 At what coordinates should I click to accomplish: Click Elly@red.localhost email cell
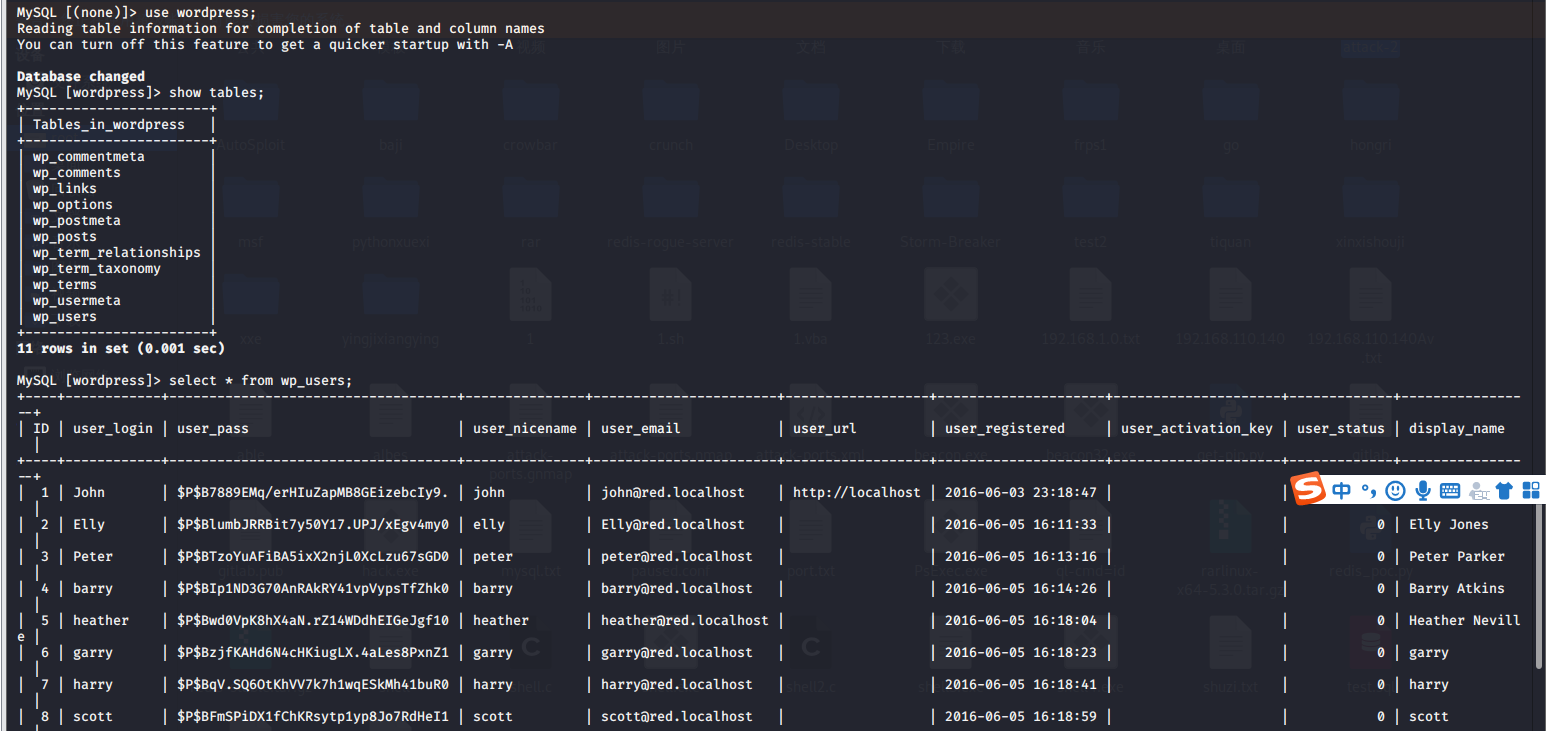coord(673,524)
